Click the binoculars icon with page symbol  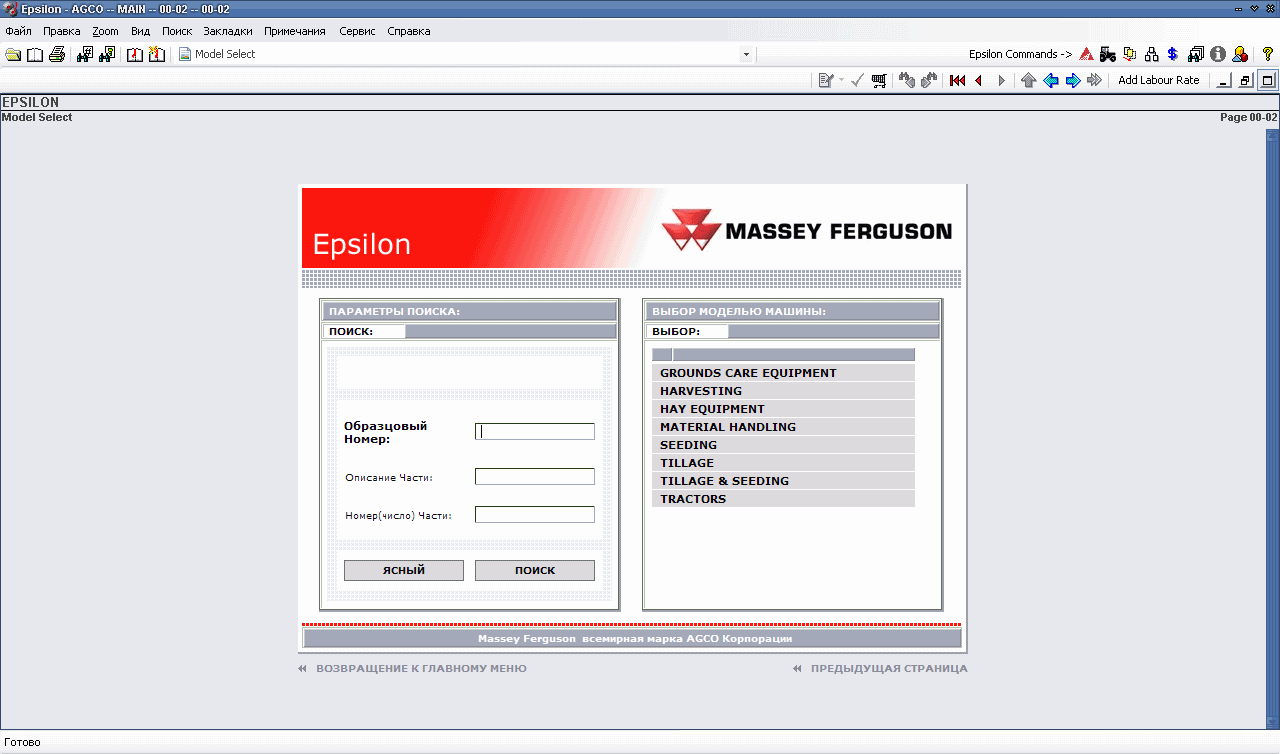(107, 54)
